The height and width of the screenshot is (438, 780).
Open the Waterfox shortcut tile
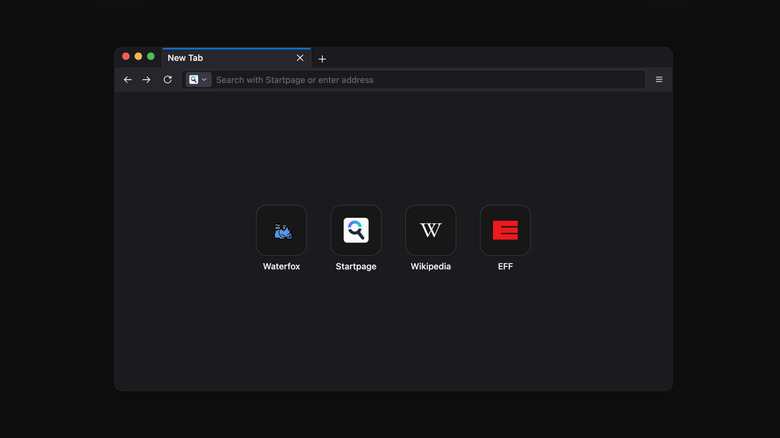[x=282, y=230]
